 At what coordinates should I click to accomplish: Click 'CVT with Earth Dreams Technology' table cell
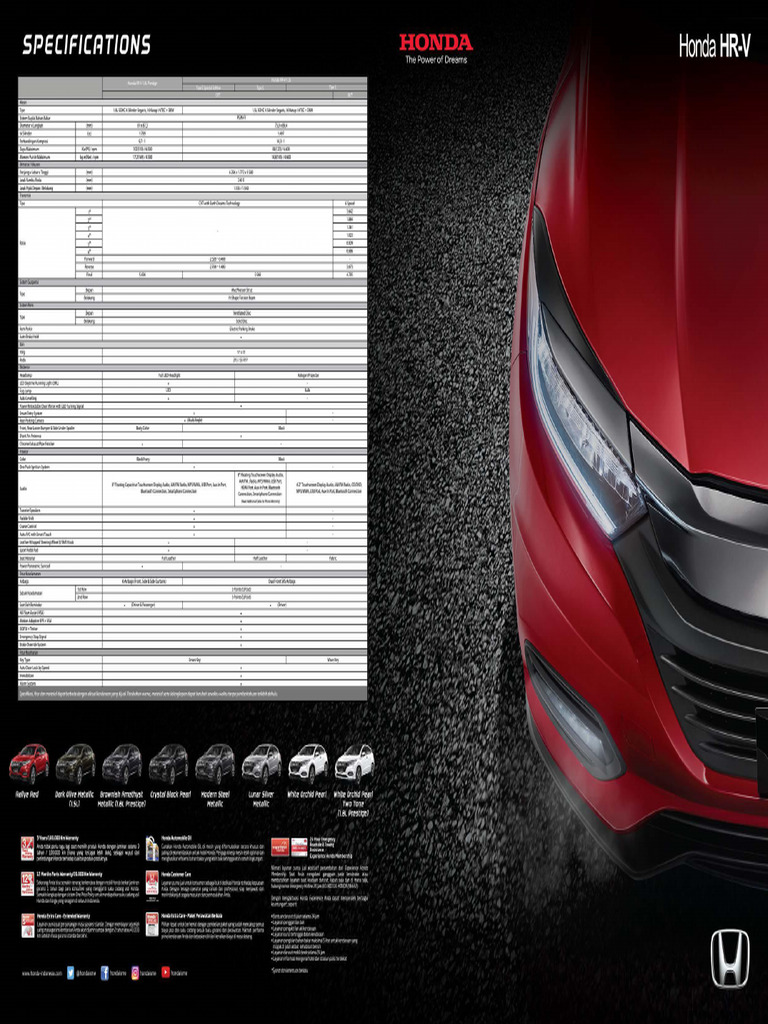219,204
